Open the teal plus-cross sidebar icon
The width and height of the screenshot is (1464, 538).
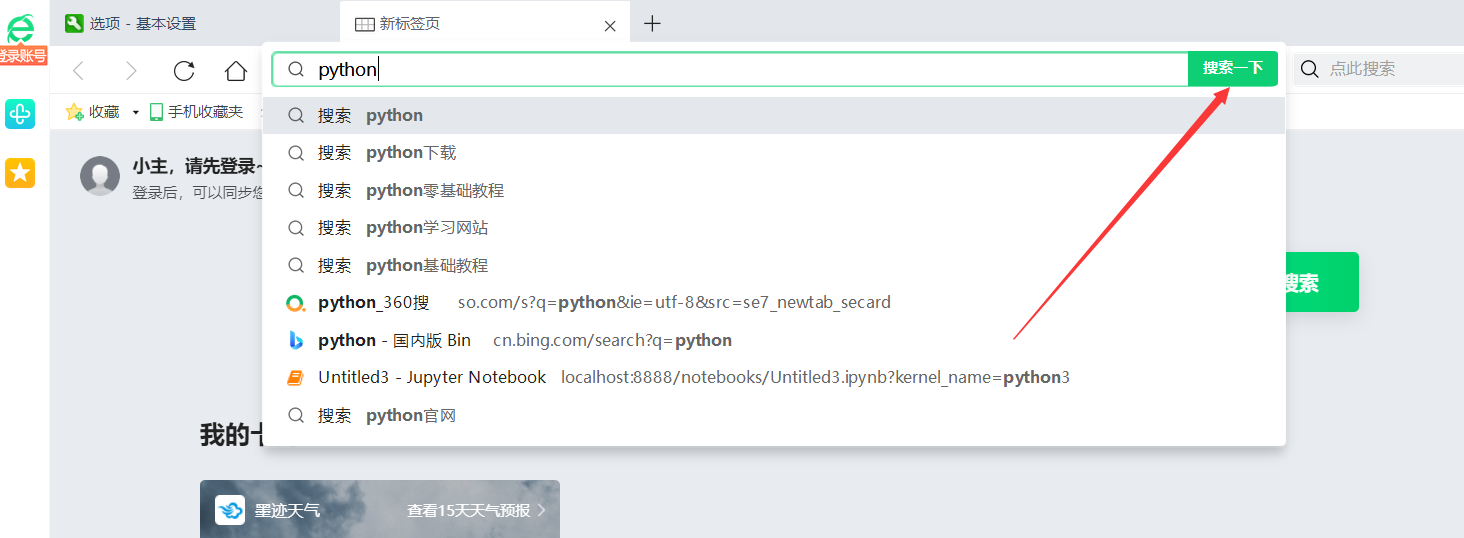point(20,114)
